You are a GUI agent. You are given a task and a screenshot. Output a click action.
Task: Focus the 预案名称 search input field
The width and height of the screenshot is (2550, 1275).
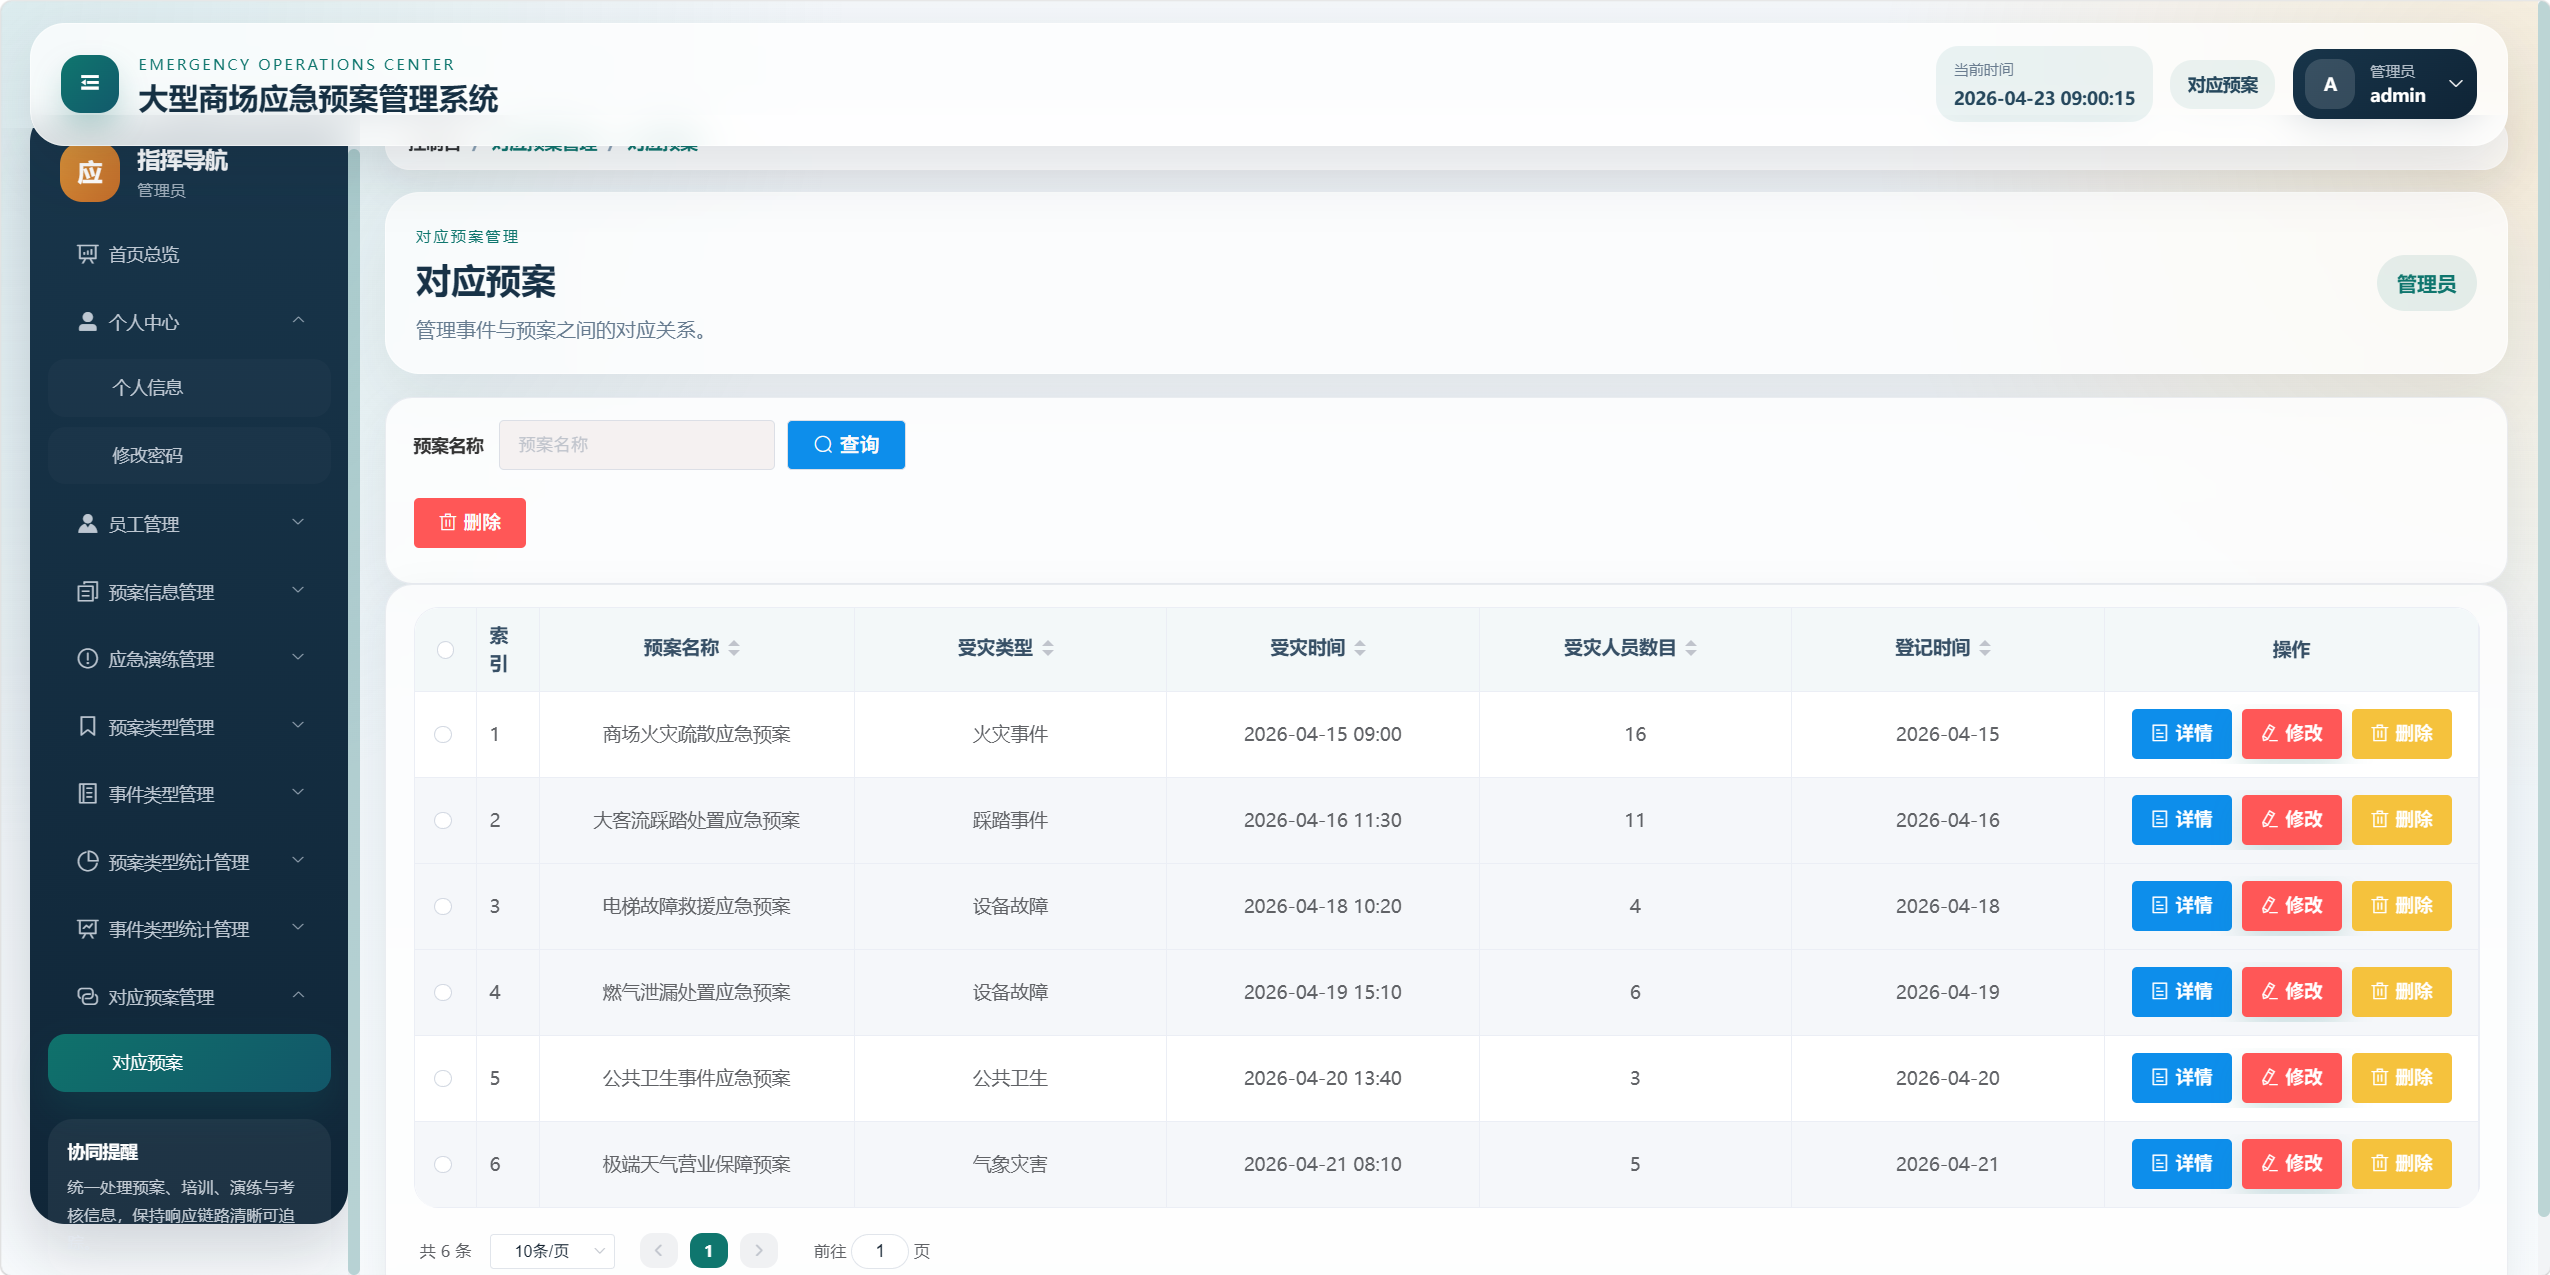pyautogui.click(x=637, y=445)
